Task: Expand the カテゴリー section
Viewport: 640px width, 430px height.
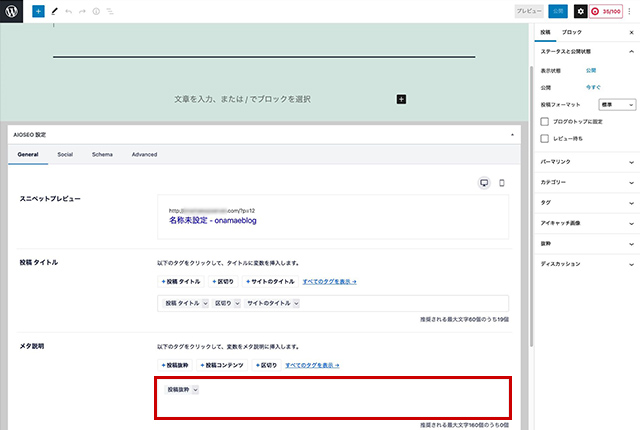Action: [587, 182]
